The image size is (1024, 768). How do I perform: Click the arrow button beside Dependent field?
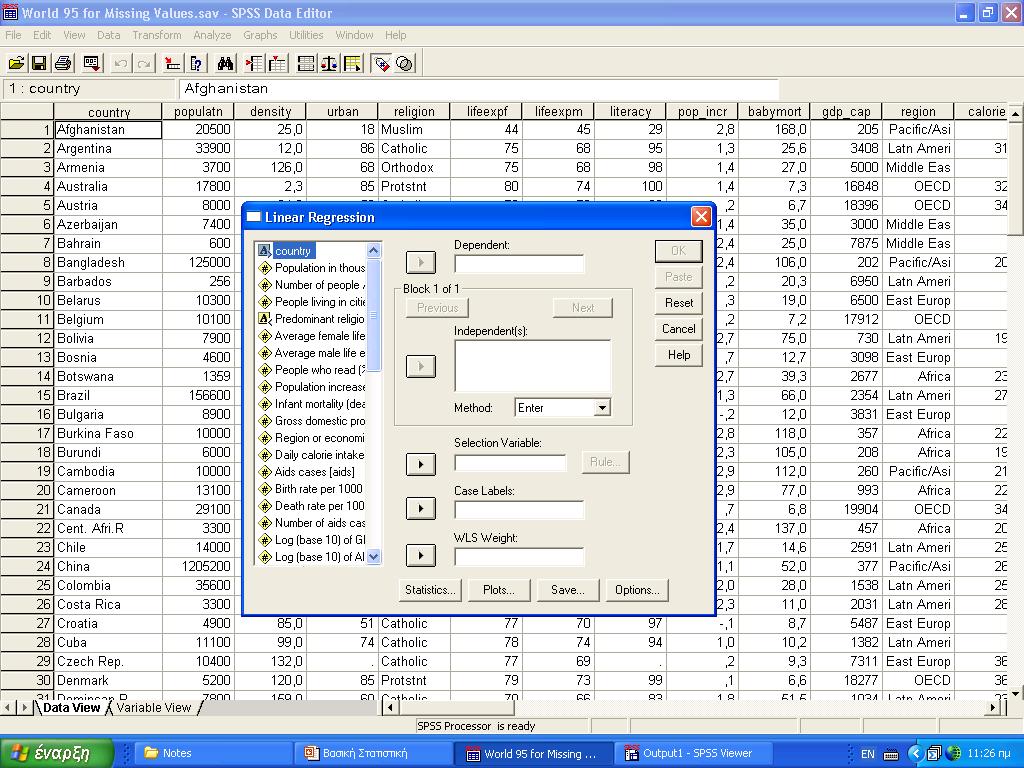[421, 263]
